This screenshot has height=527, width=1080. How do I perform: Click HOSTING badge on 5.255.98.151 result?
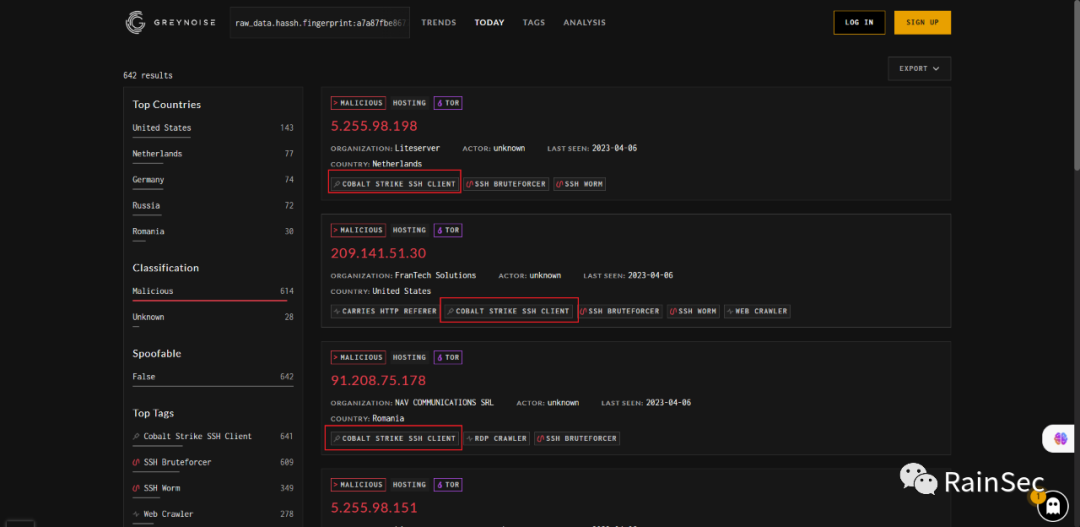pyautogui.click(x=409, y=485)
